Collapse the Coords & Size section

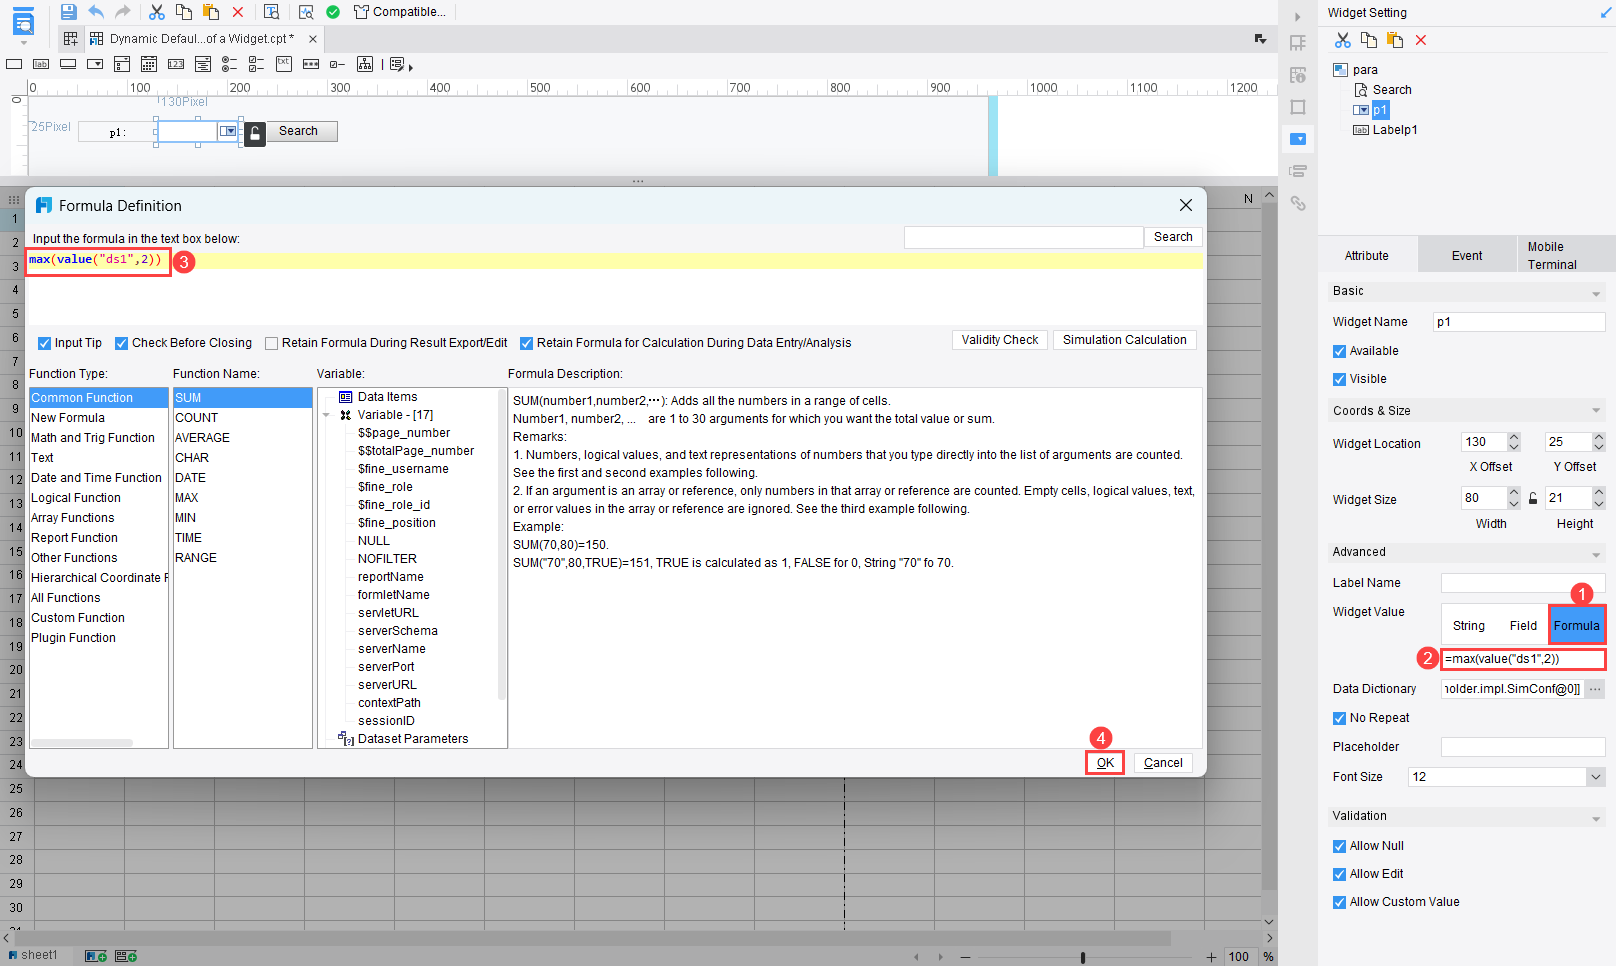[x=1596, y=411]
